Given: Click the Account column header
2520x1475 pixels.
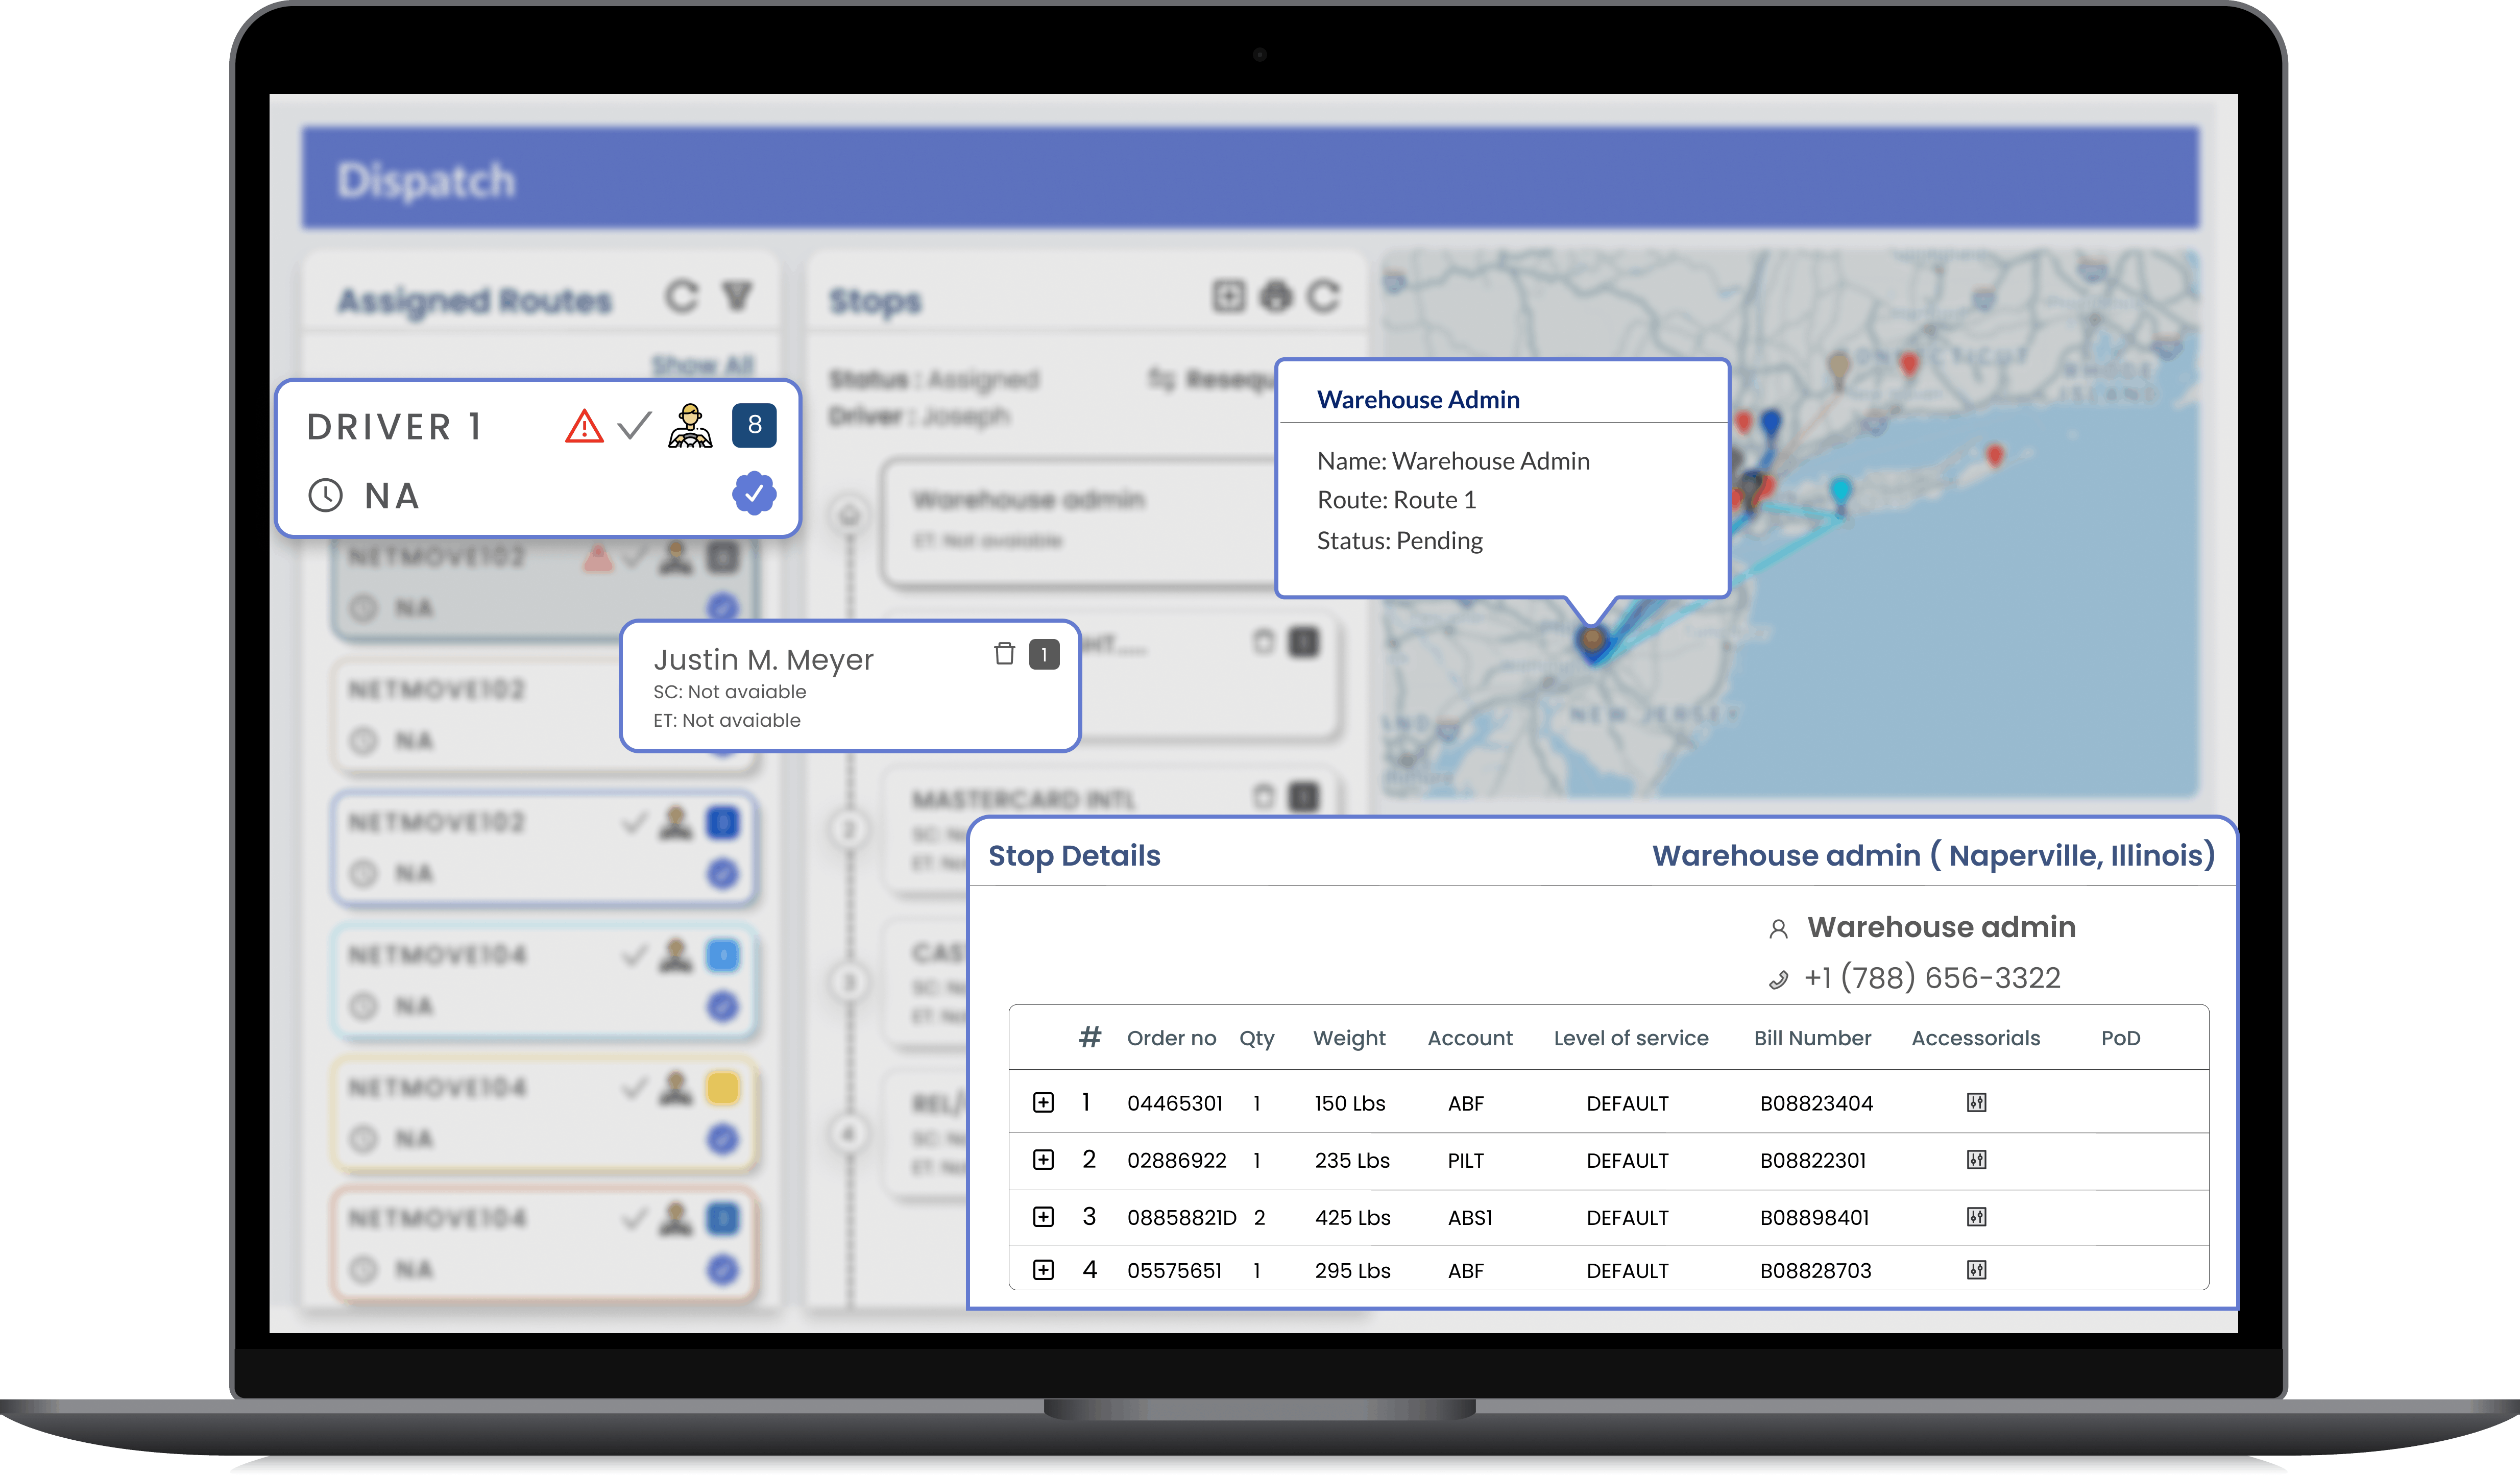Looking at the screenshot, I should [x=1469, y=1038].
